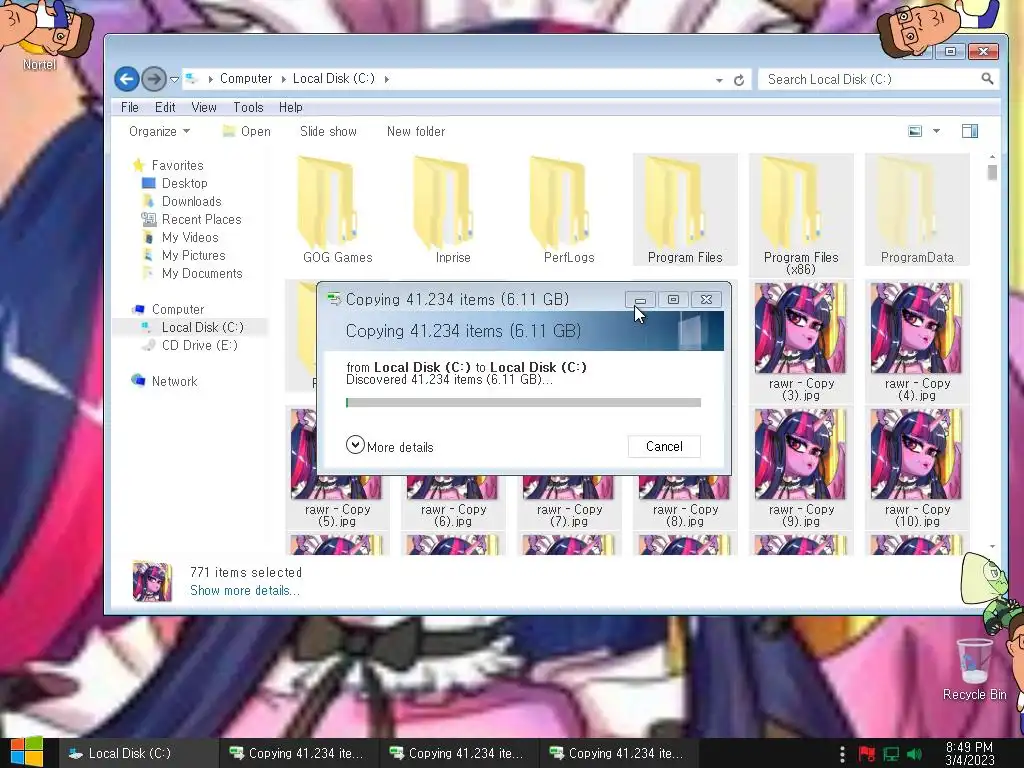Click the volume icon in system tray
This screenshot has height=768, width=1024.
pos(914,754)
